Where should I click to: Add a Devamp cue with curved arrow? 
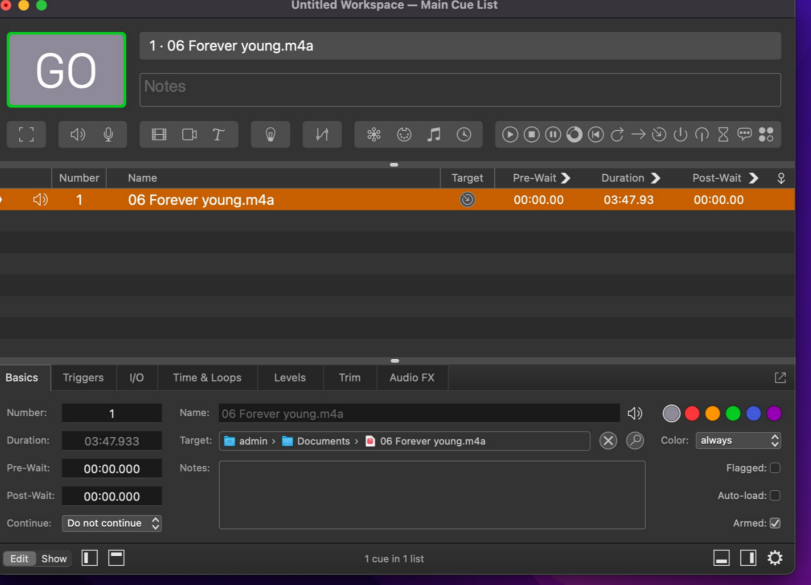pos(617,134)
